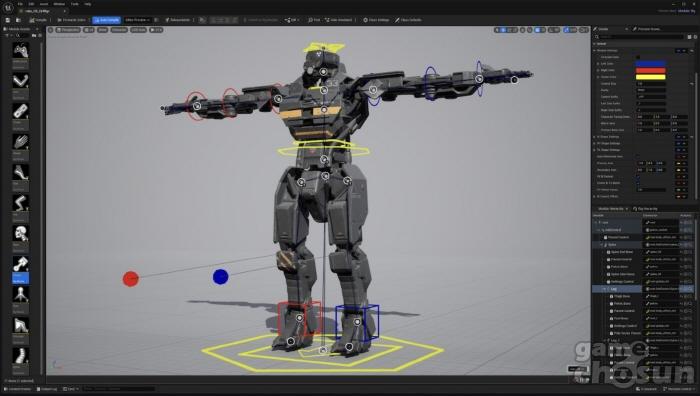Viewport: 700px width, 396px height.
Task: Open the Window menu
Action: pyautogui.click(x=59, y=4)
